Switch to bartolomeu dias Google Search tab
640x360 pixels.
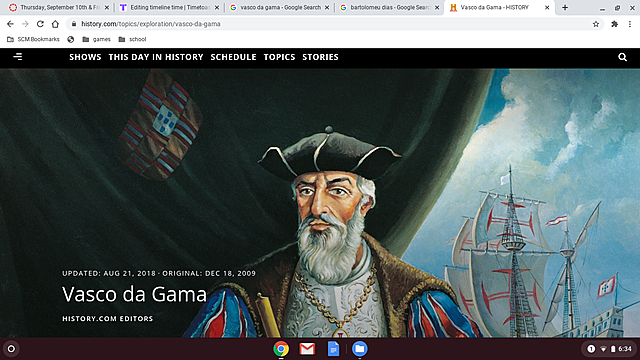pos(390,7)
